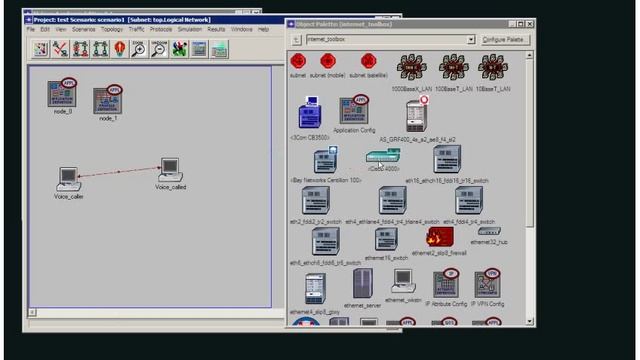
Task: Pick the 10BaseT_LAN palette object
Action: point(493,67)
